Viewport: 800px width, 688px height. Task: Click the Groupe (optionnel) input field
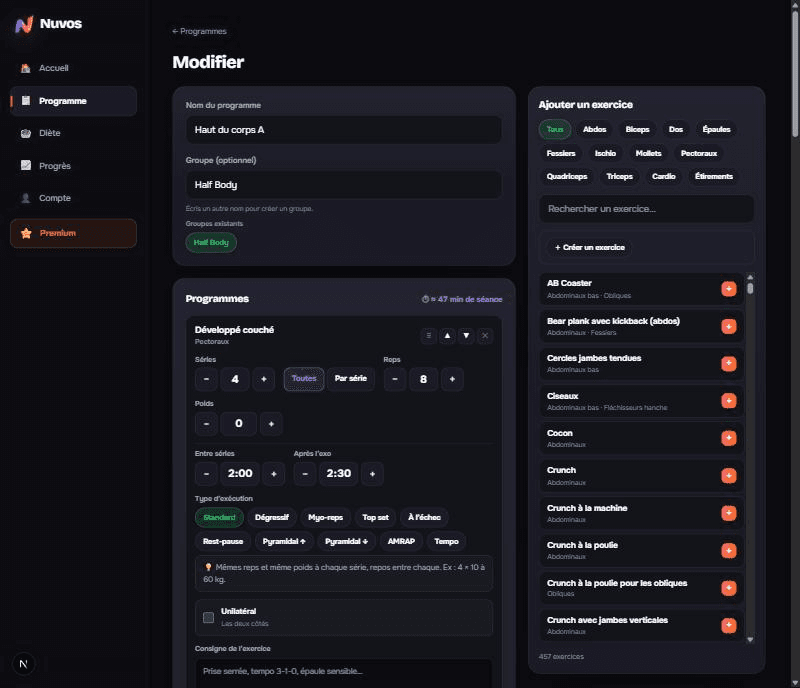pos(343,185)
